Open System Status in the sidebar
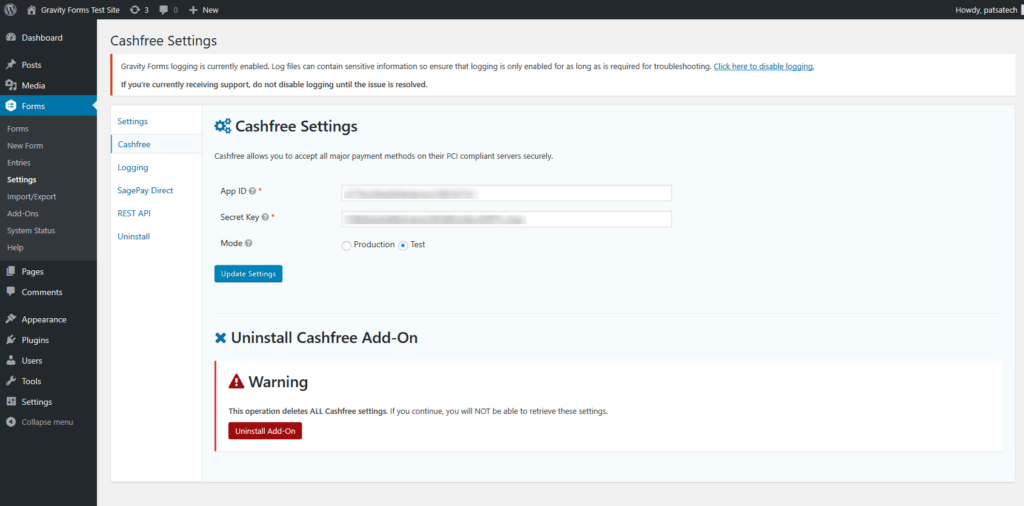1024x506 pixels. tap(31, 230)
